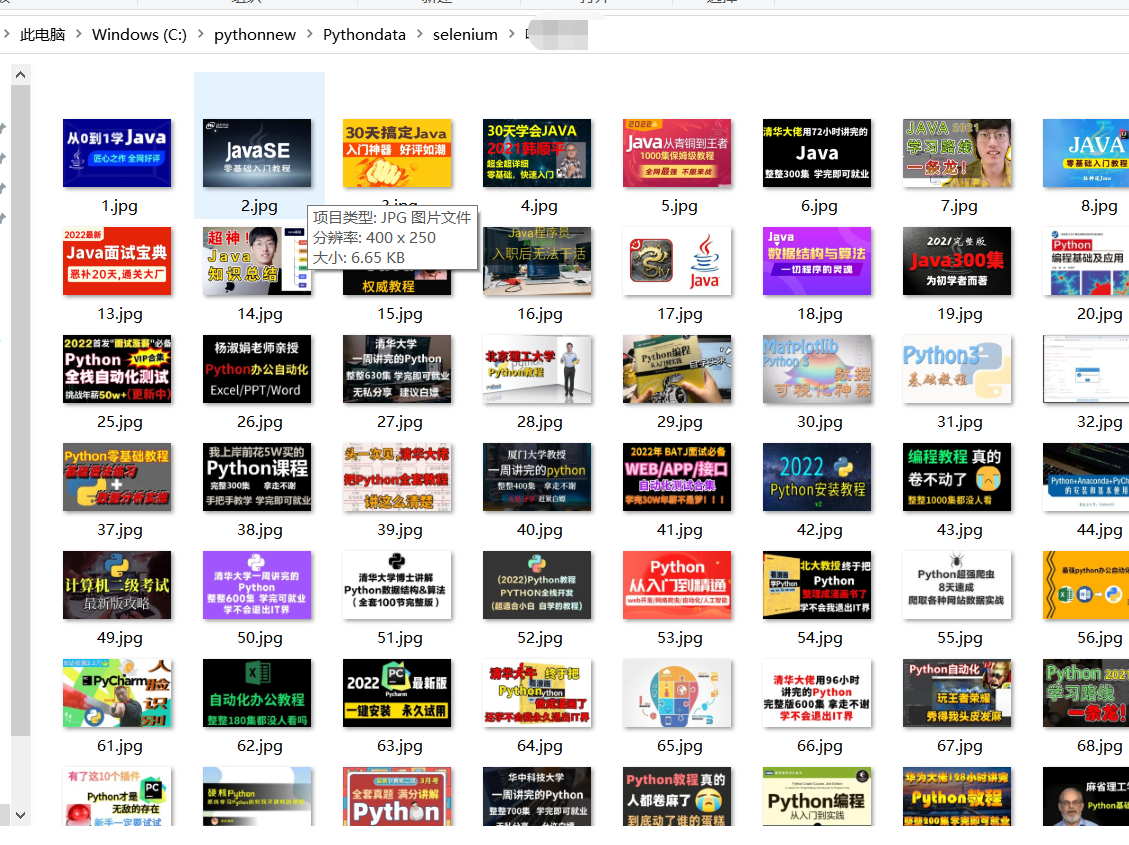Select the 28.jpg thumbnail
Viewport: 1129px width, 845px height.
pyautogui.click(x=537, y=369)
